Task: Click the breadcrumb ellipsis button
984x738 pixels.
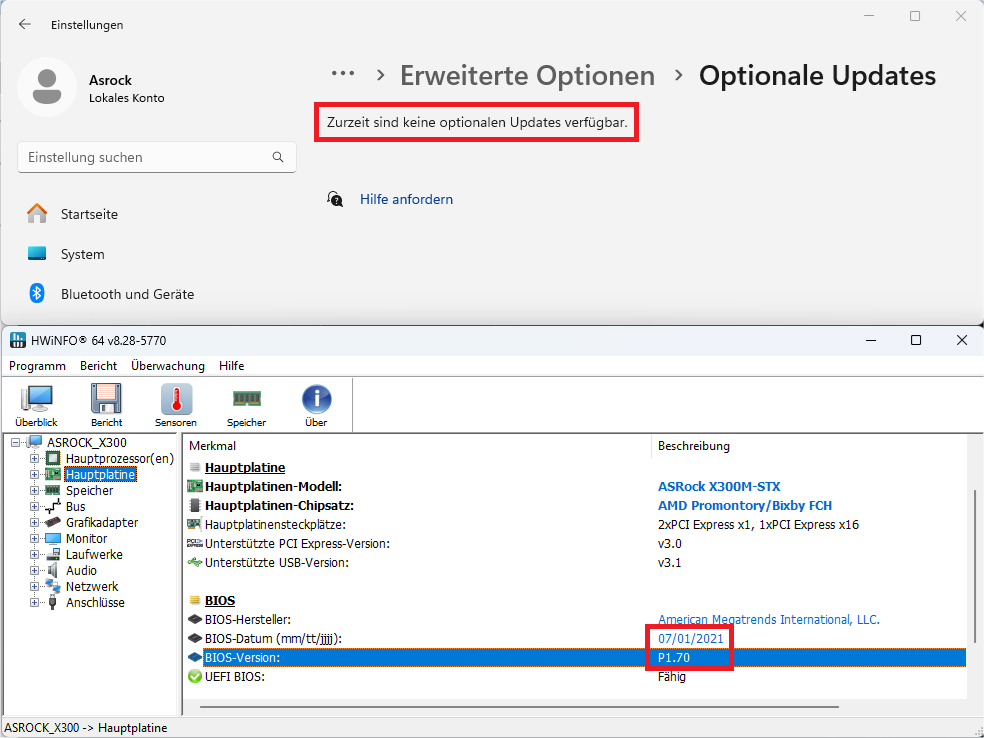Action: pos(343,74)
